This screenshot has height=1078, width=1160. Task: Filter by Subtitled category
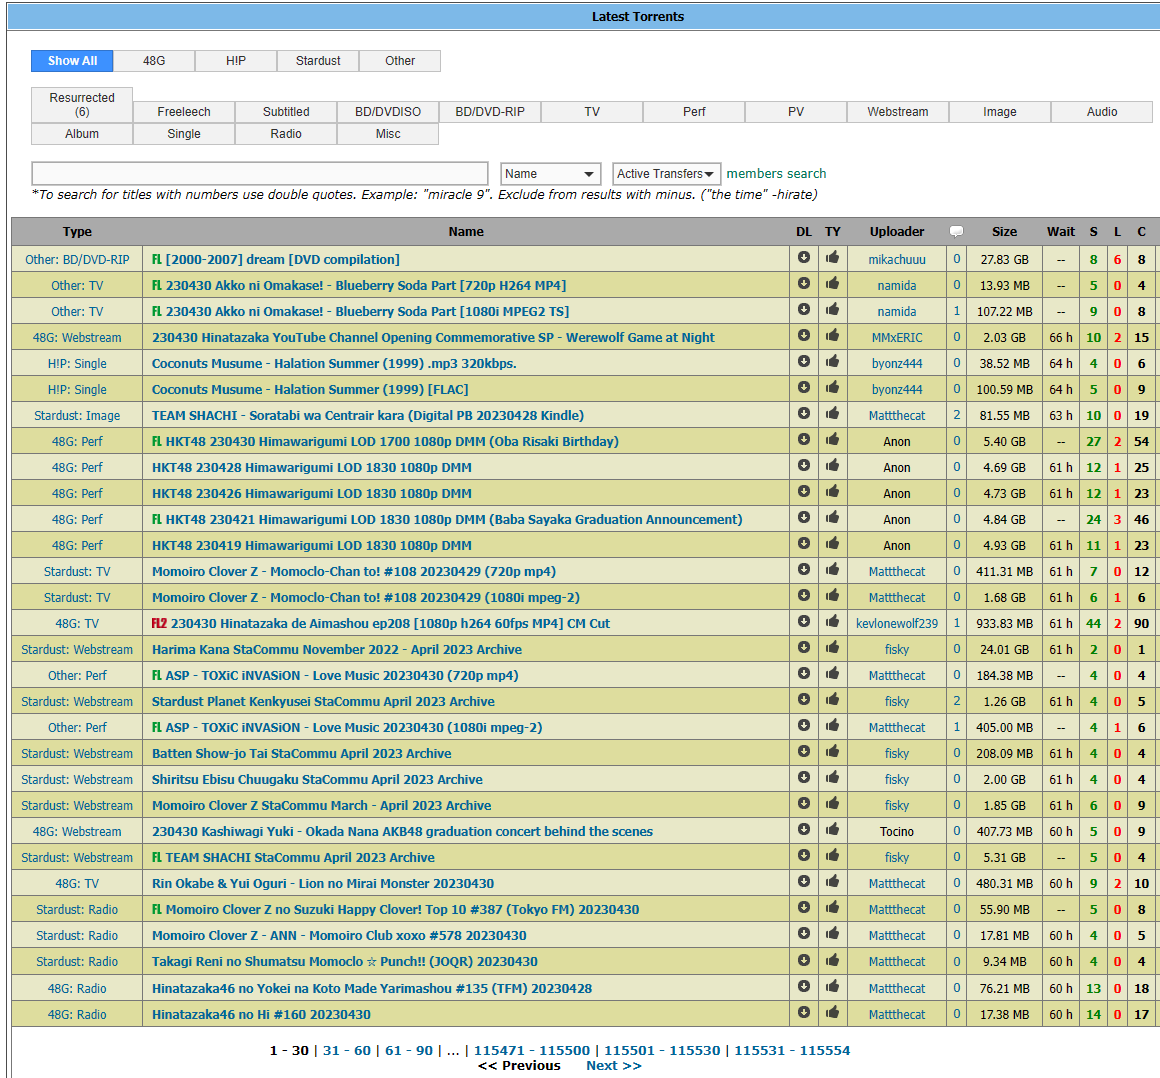[286, 112]
